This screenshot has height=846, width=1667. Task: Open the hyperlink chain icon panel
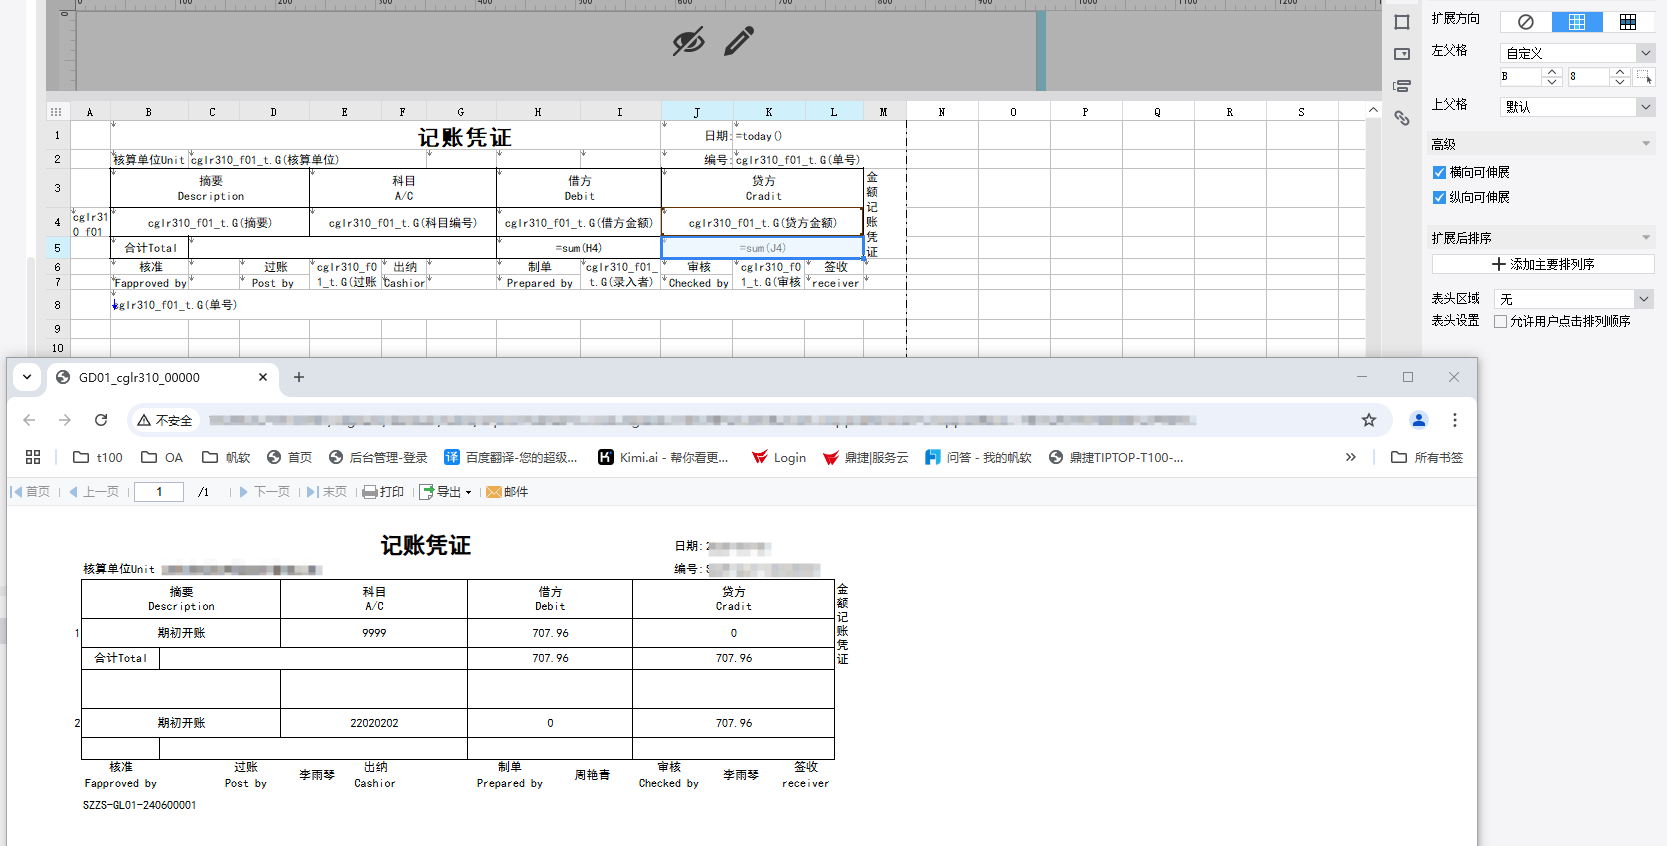[1402, 118]
